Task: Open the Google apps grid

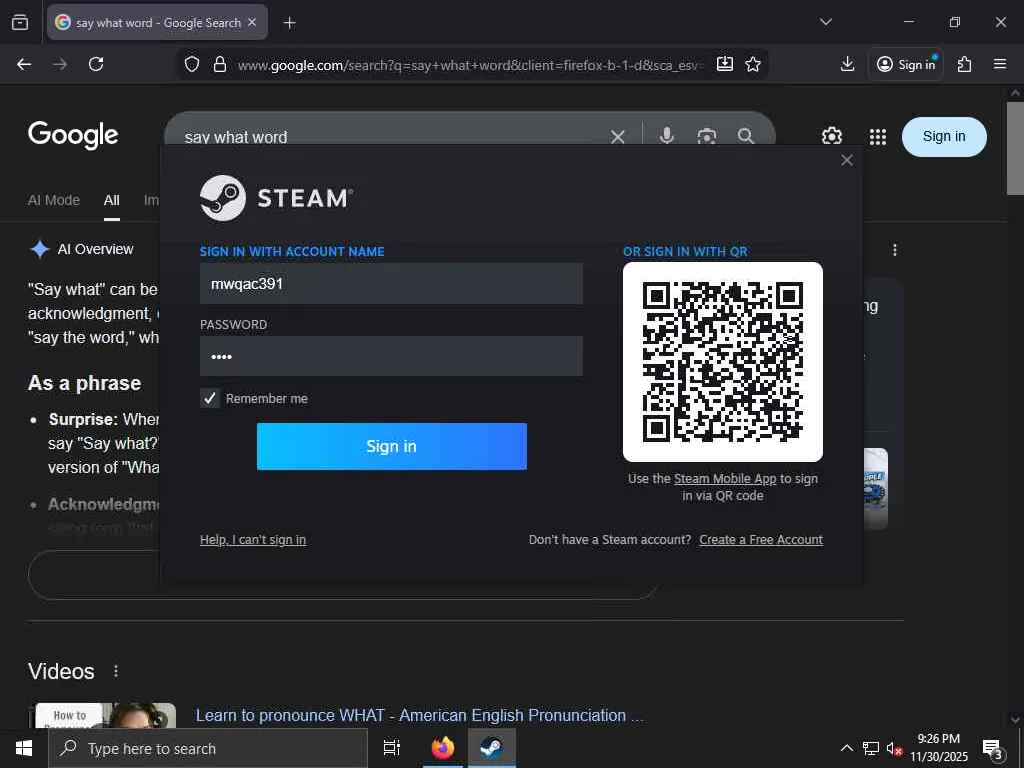Action: [878, 136]
